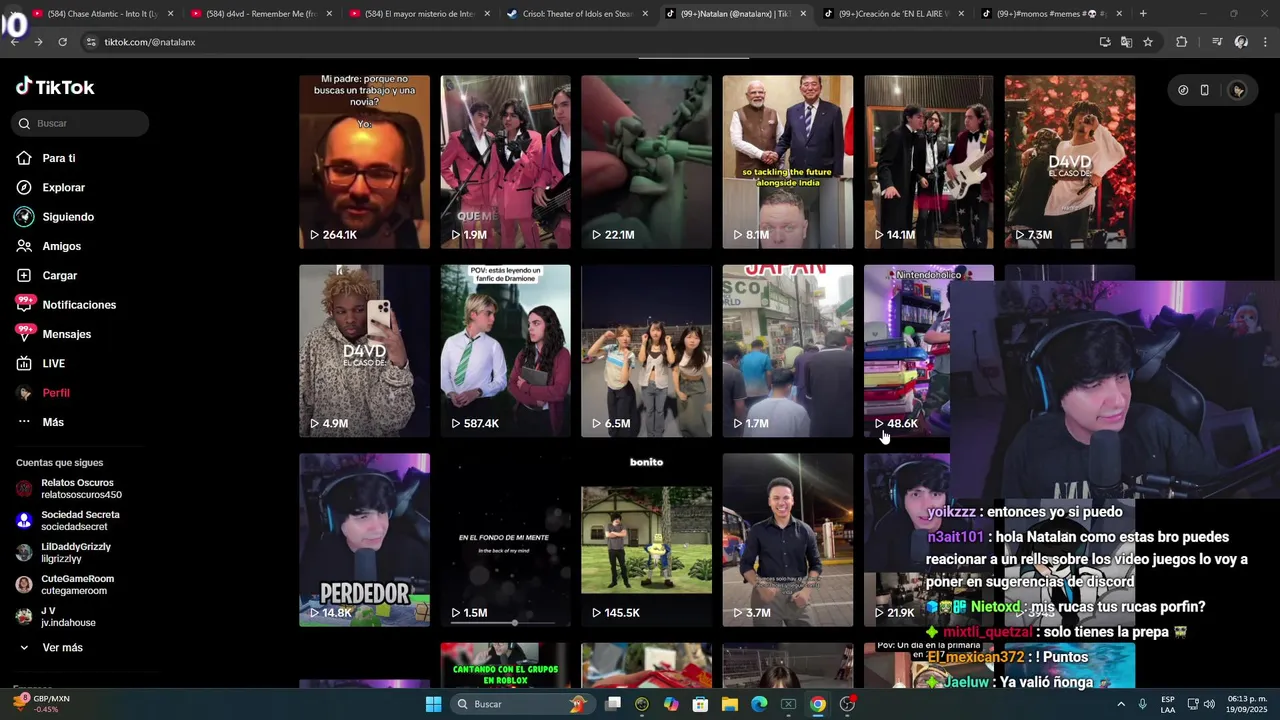Open the video with 22.1M views
1280x720 pixels.
click(646, 161)
